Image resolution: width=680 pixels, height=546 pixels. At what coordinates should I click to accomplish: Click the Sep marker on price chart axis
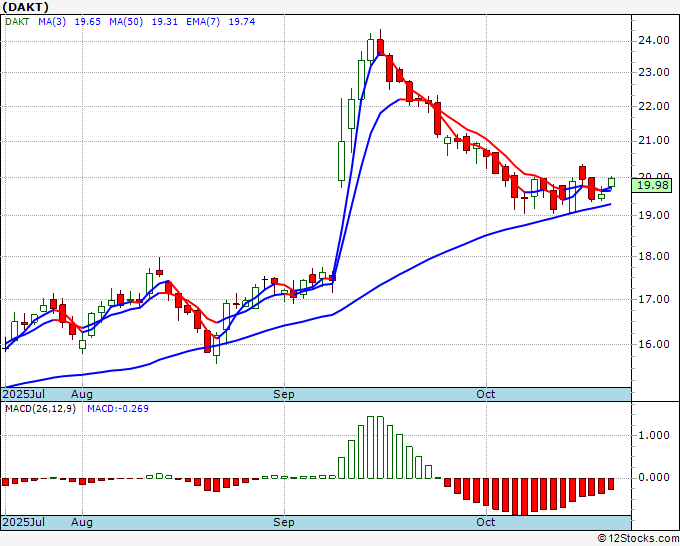(x=284, y=394)
